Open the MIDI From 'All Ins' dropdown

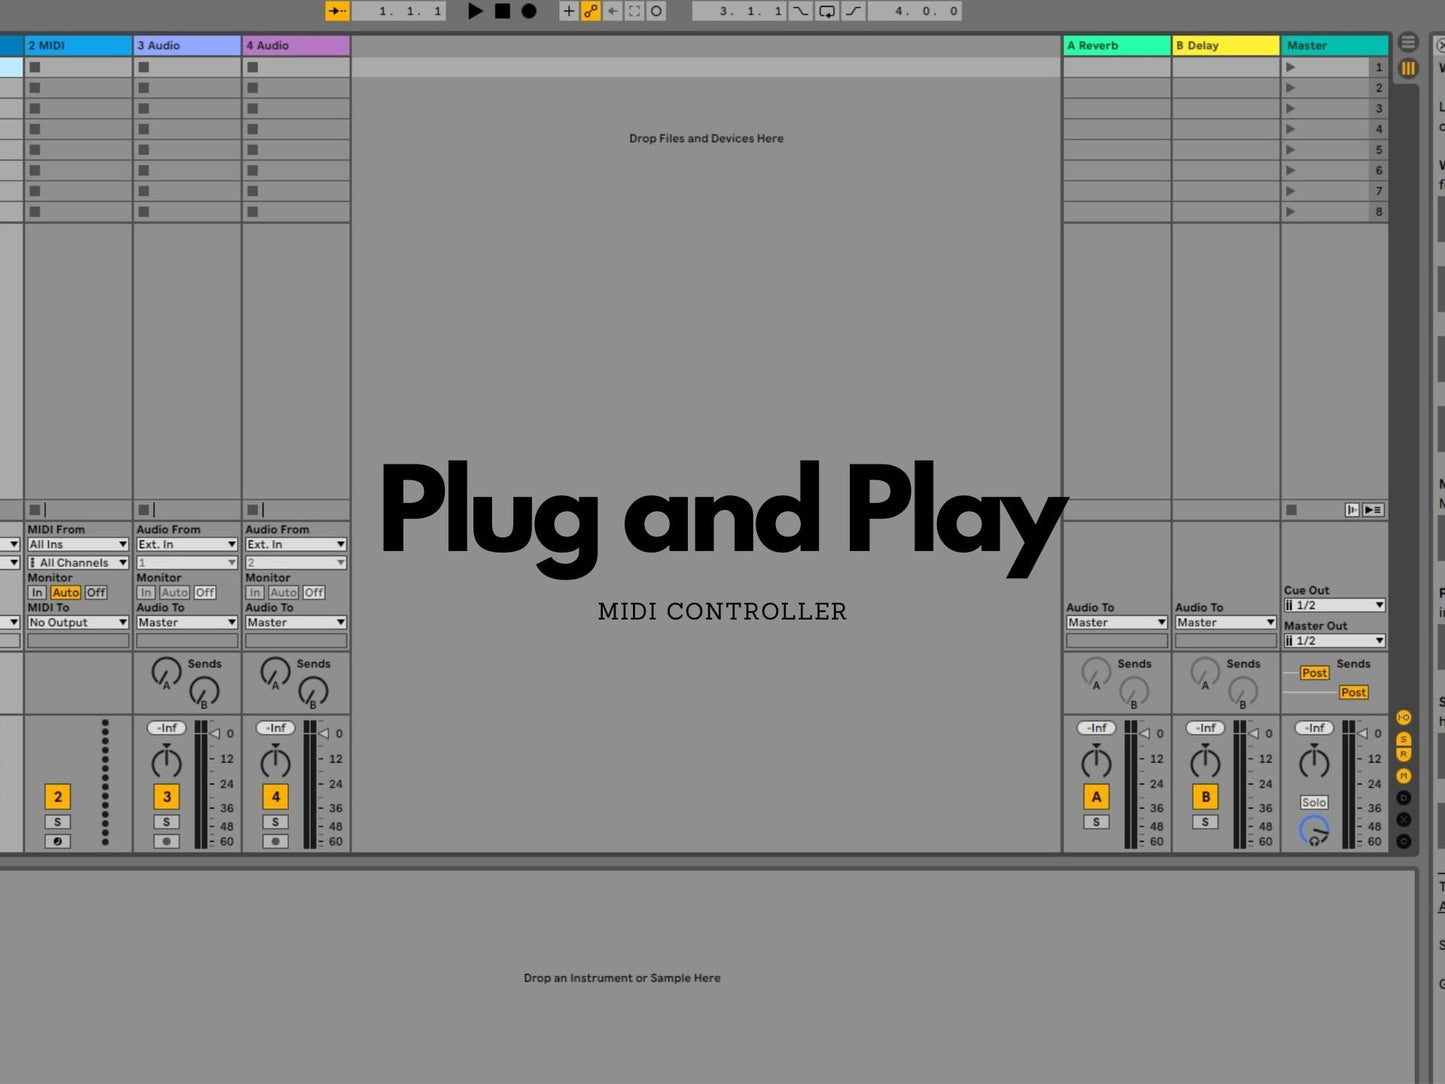click(x=78, y=545)
